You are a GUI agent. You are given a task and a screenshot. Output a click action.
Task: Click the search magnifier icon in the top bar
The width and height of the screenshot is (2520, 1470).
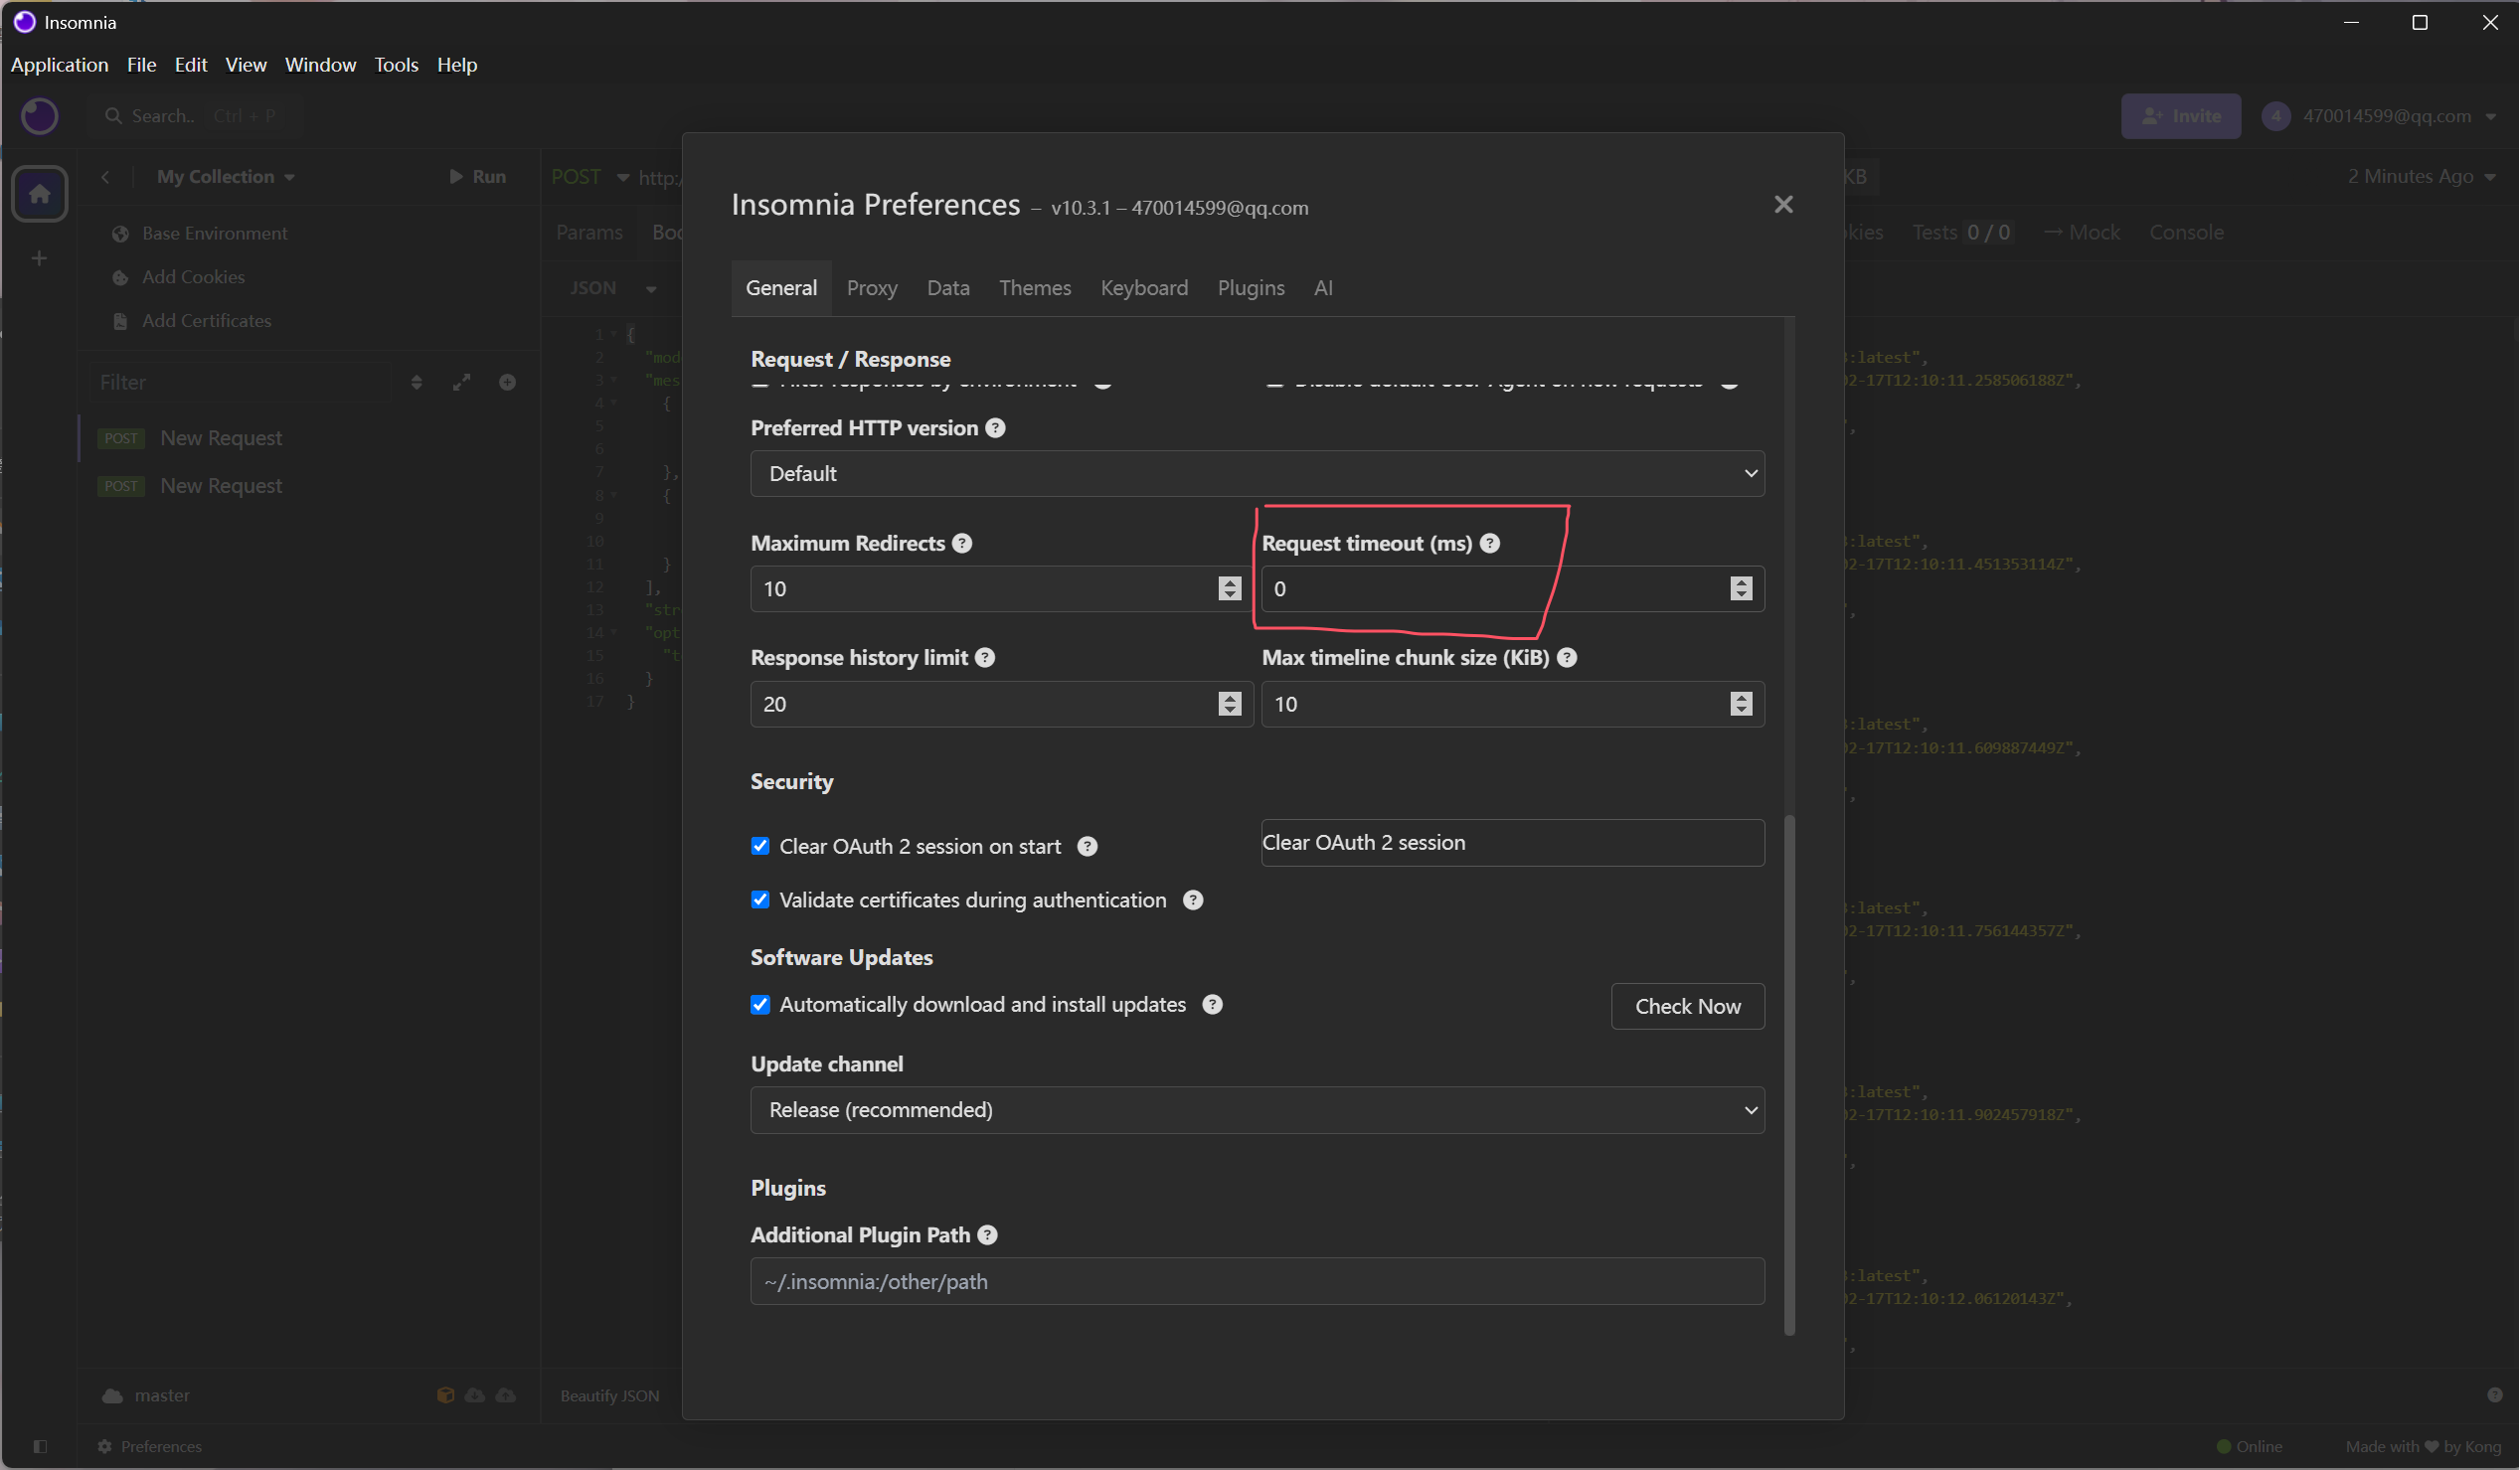[x=113, y=116]
